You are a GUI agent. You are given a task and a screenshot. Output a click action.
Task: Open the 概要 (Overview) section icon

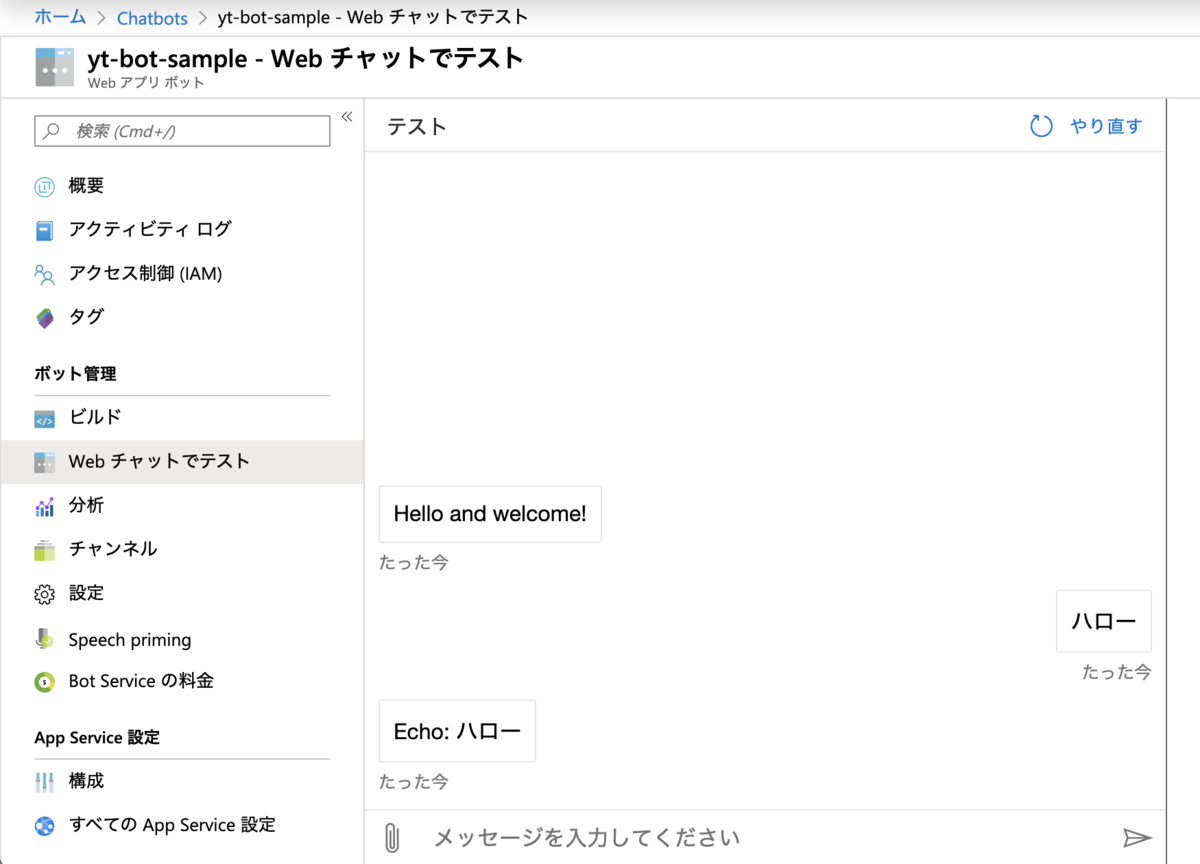(44, 185)
